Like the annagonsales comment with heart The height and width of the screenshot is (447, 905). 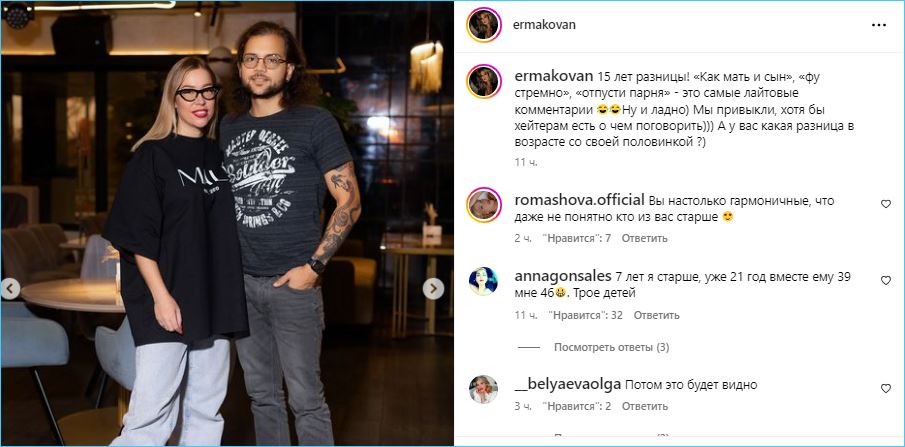click(x=885, y=281)
